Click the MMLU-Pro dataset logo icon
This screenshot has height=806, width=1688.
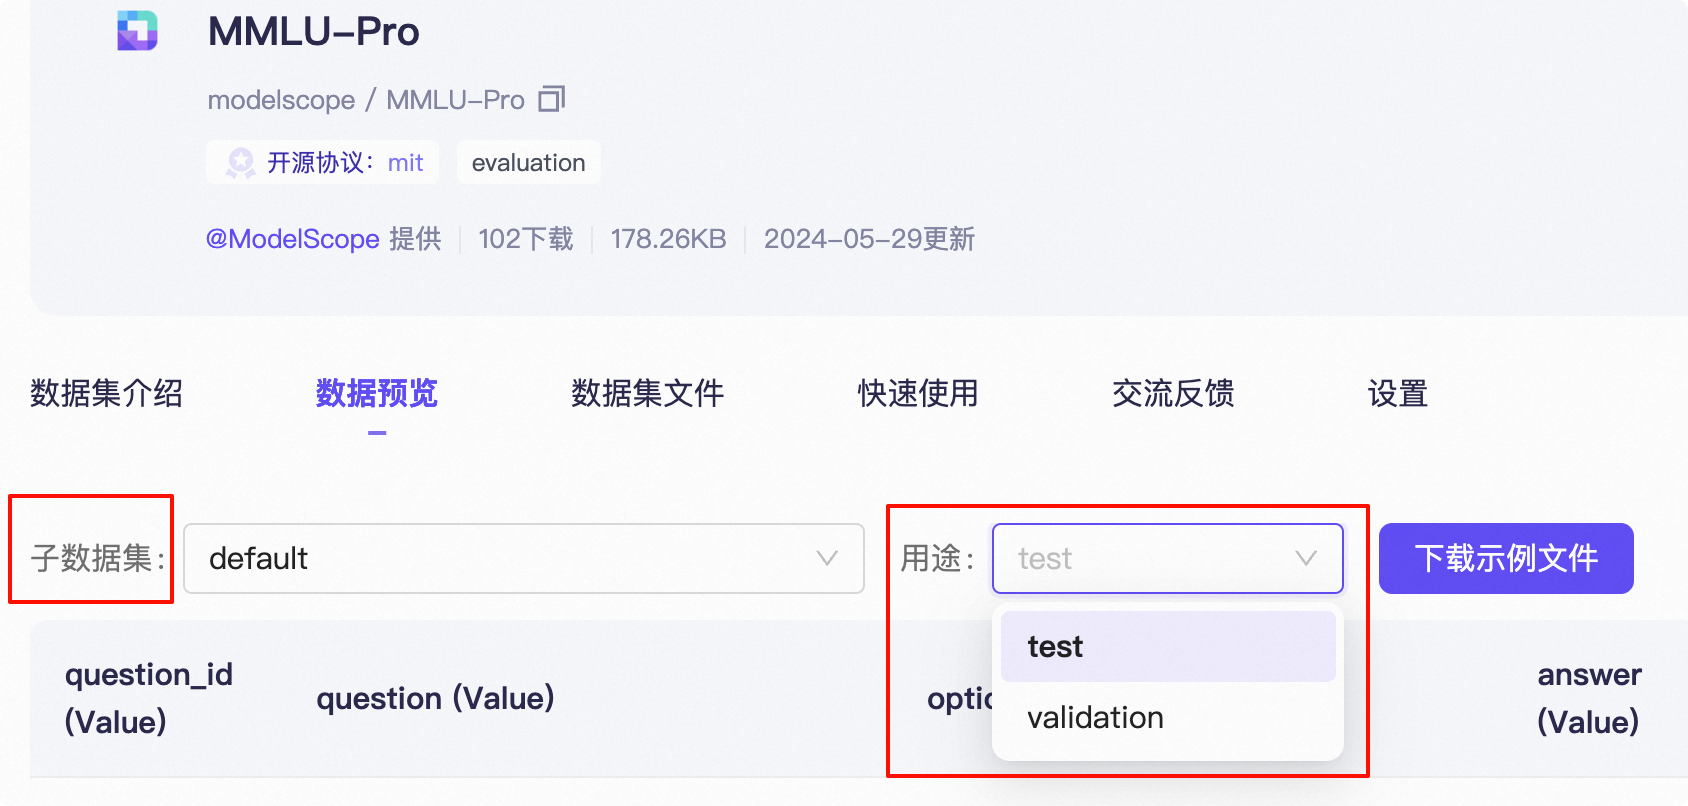pos(138,31)
